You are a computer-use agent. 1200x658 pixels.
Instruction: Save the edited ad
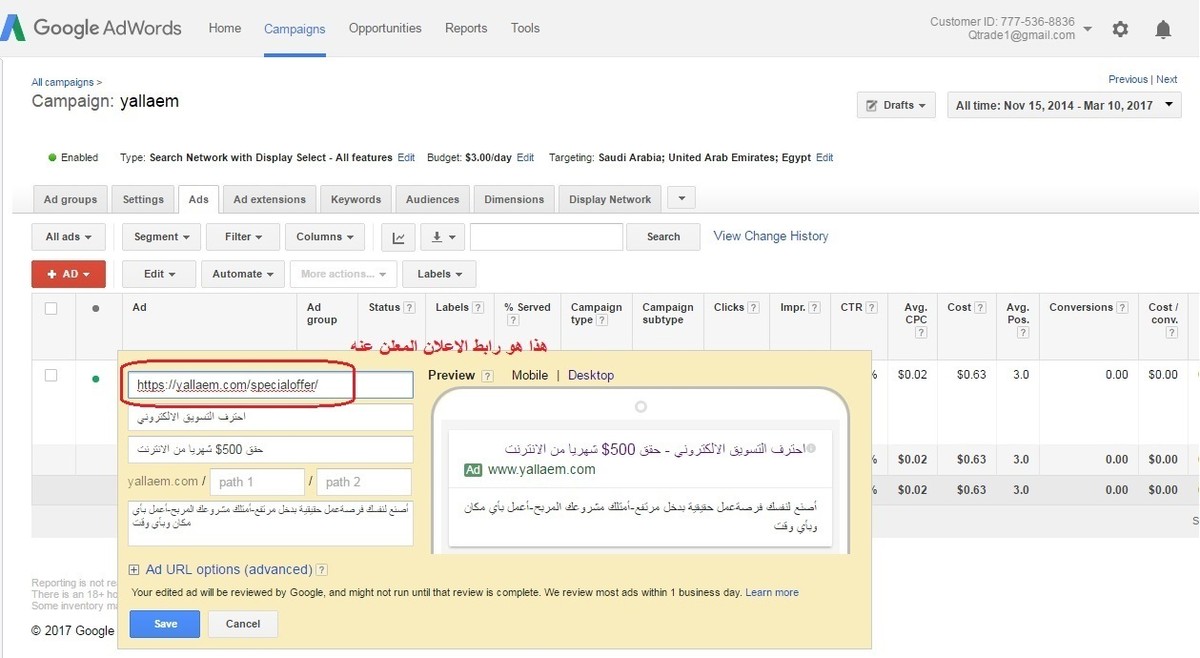coord(165,624)
